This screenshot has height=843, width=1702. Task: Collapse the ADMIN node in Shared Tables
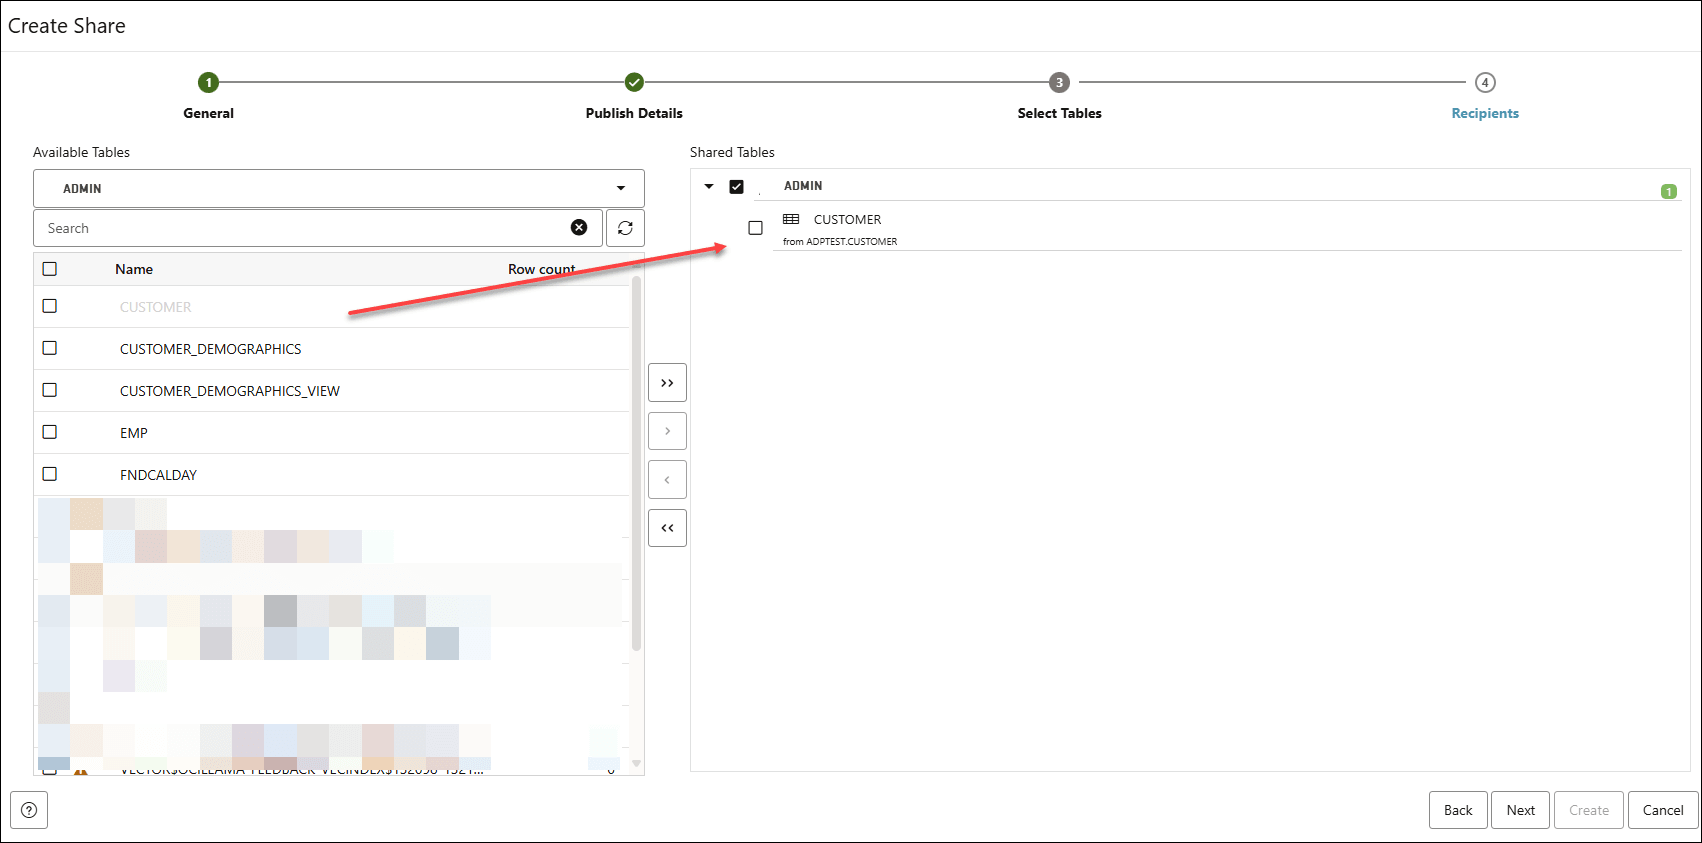(709, 186)
